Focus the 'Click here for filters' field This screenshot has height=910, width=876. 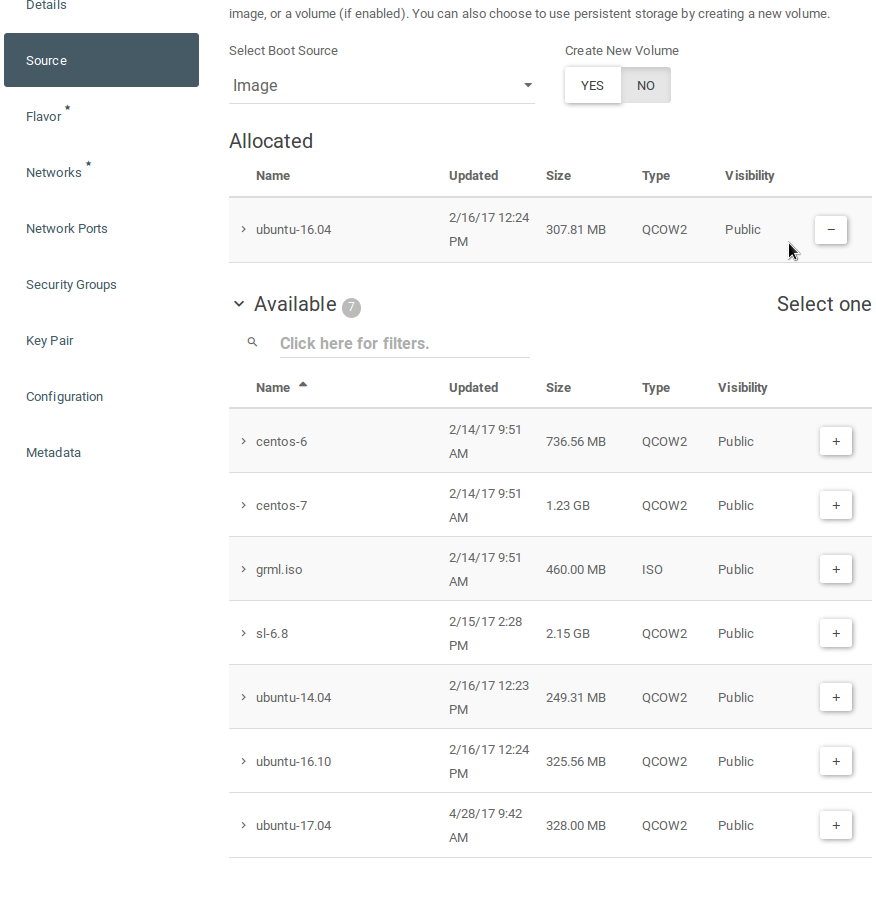click(405, 344)
